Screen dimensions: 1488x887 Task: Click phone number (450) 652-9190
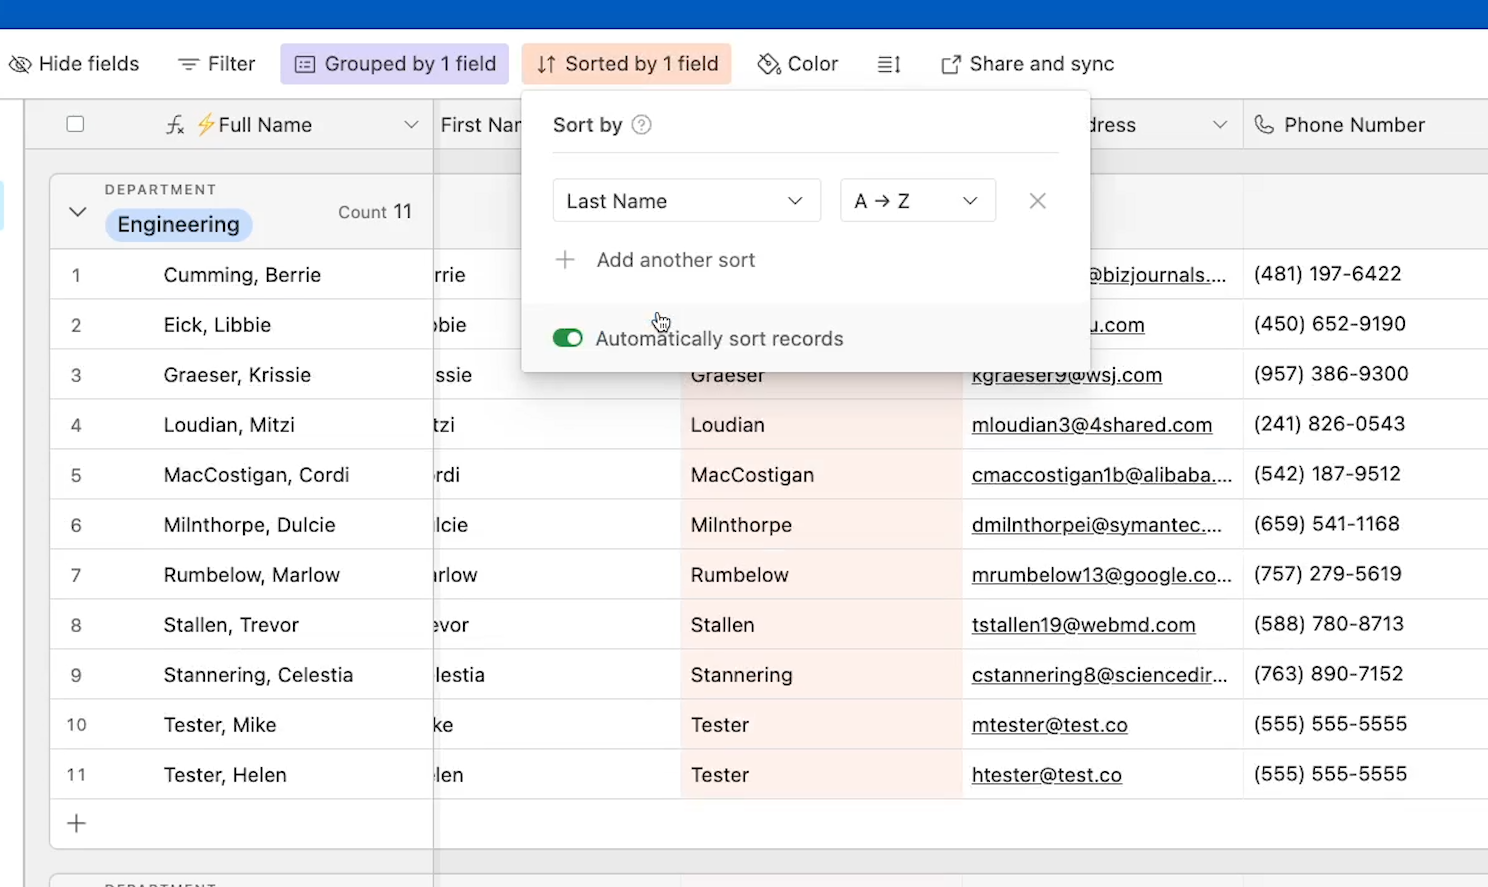tap(1330, 324)
